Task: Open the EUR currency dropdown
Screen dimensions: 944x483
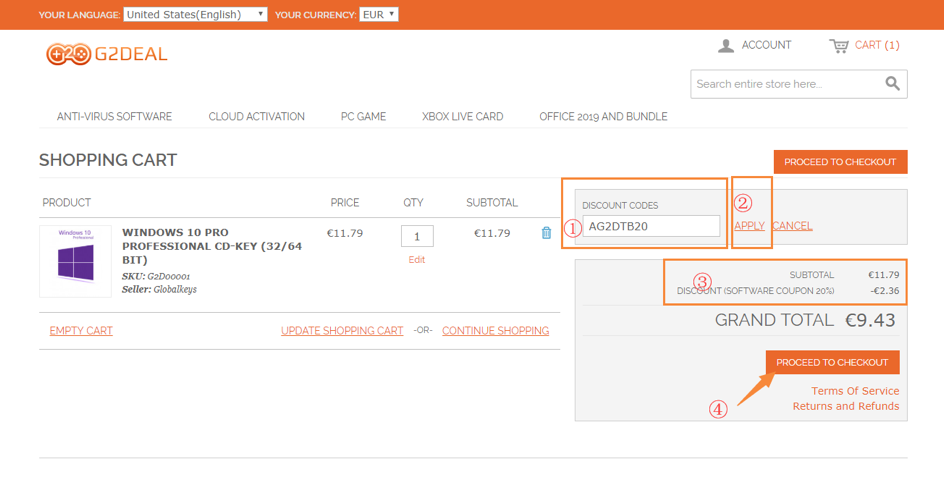Action: (379, 15)
